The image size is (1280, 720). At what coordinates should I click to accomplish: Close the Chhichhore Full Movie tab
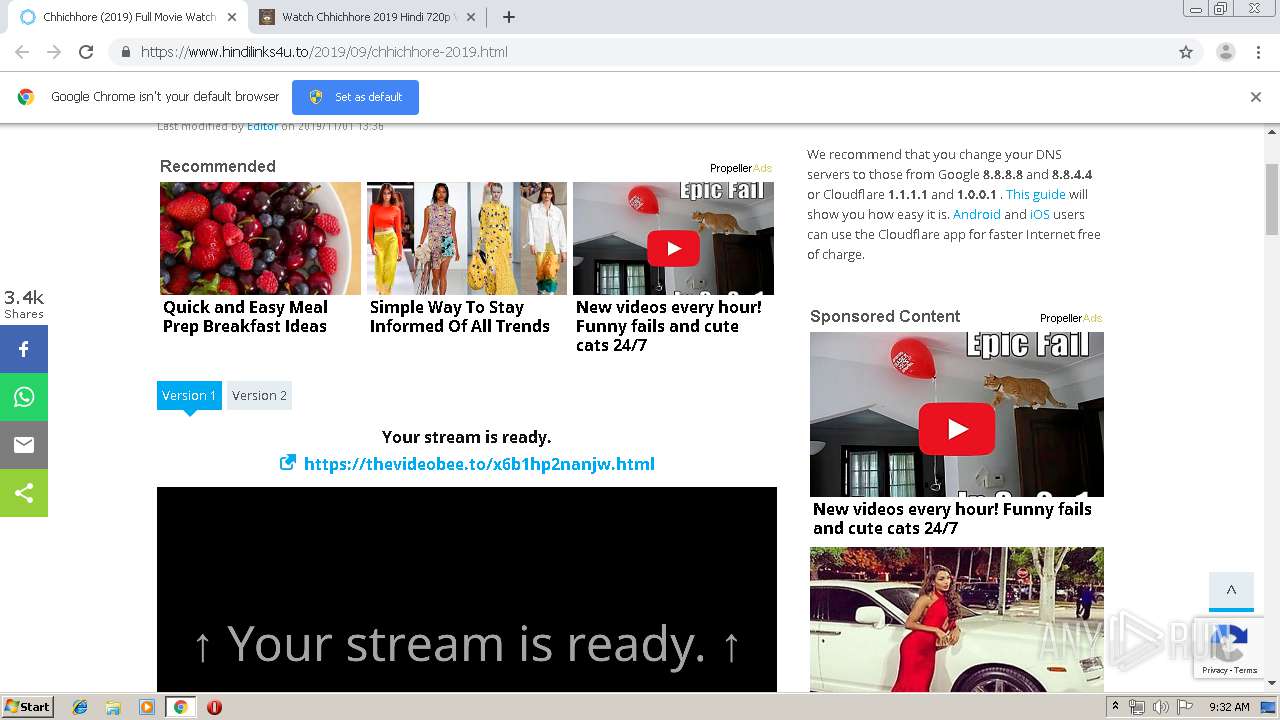pos(231,17)
